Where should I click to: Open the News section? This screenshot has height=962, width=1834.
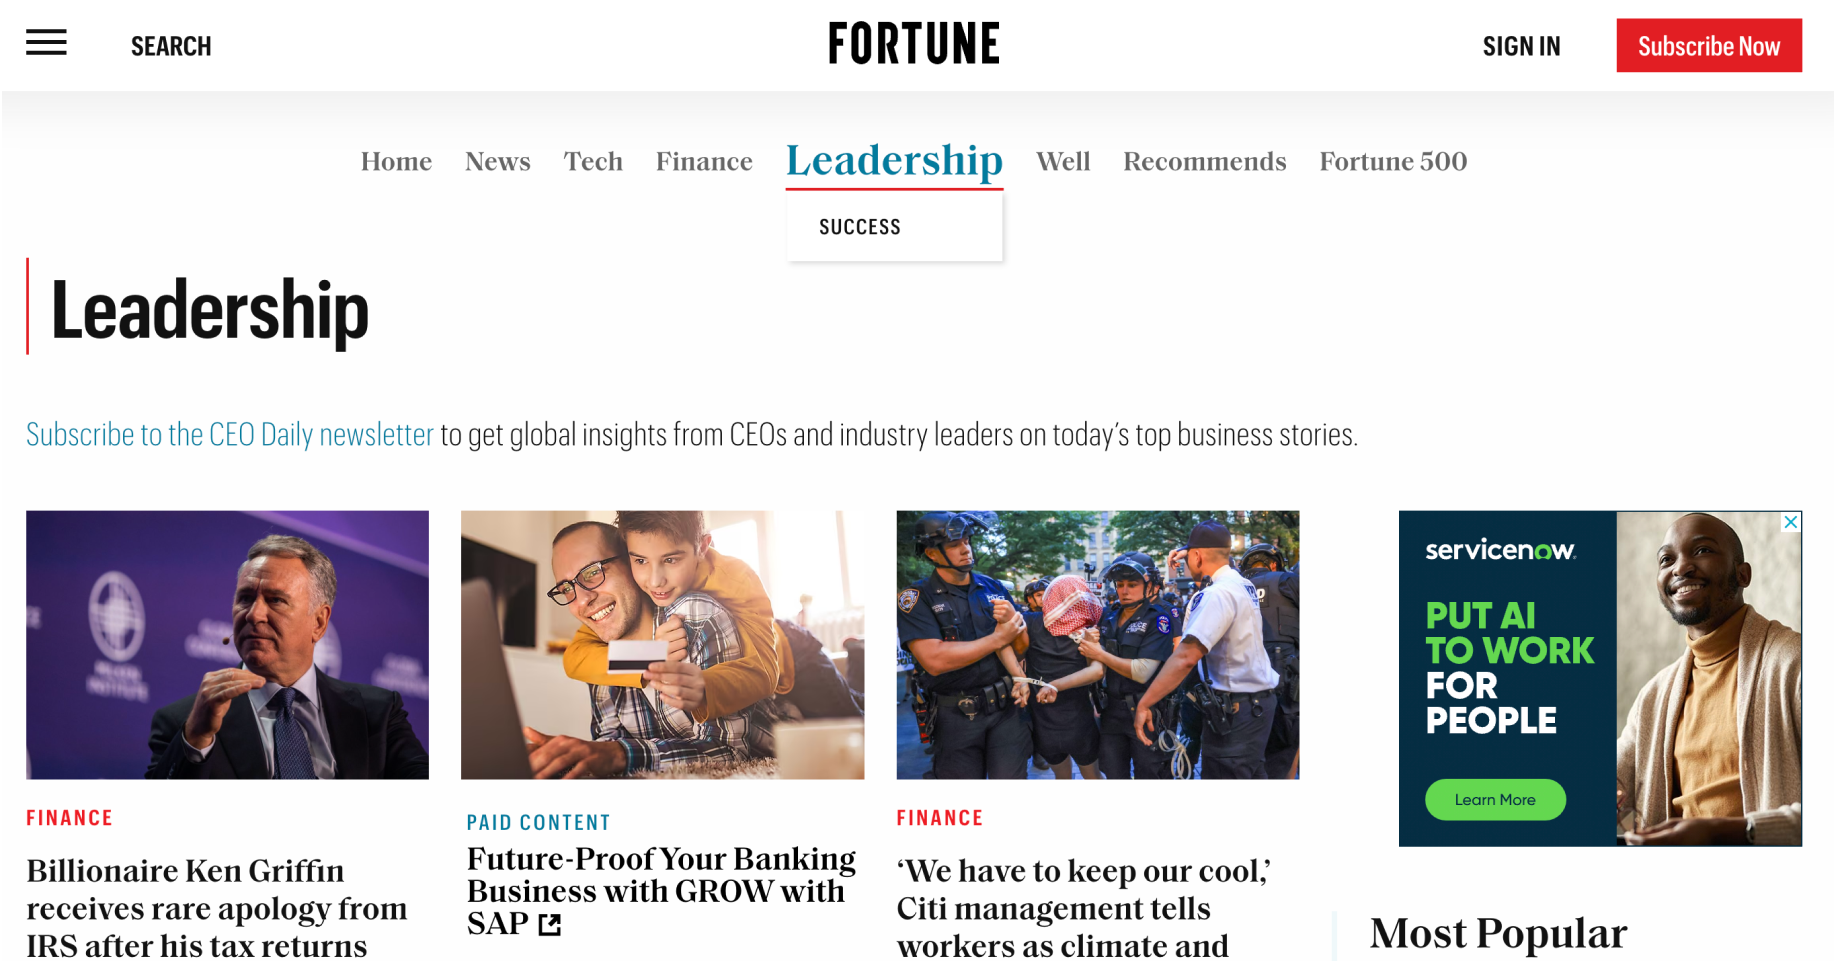coord(498,162)
